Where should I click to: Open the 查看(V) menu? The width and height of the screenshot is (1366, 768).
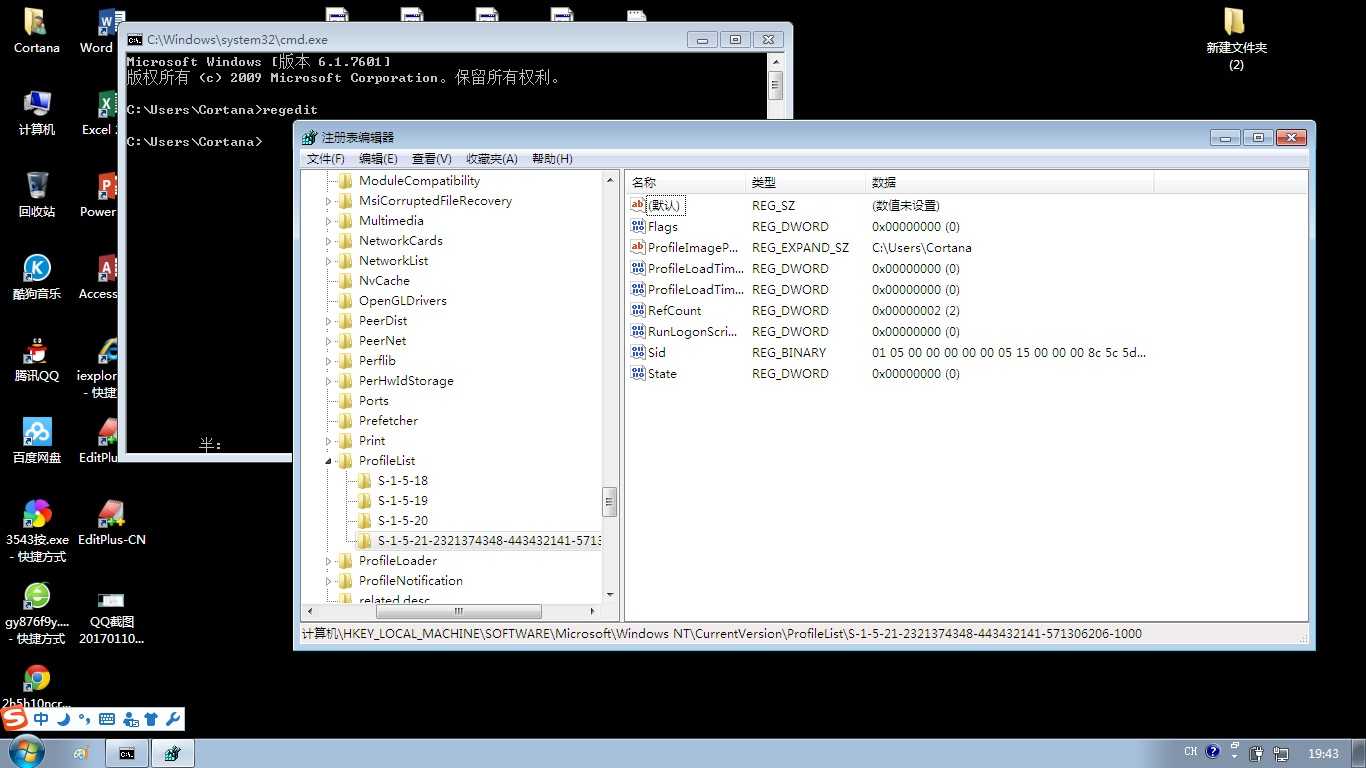(x=432, y=159)
